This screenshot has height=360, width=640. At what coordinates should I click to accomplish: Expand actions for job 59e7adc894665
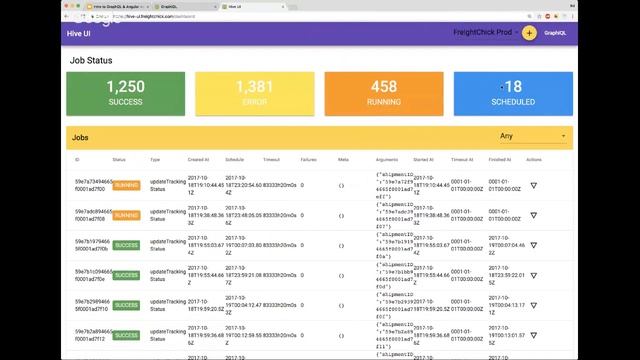(533, 215)
